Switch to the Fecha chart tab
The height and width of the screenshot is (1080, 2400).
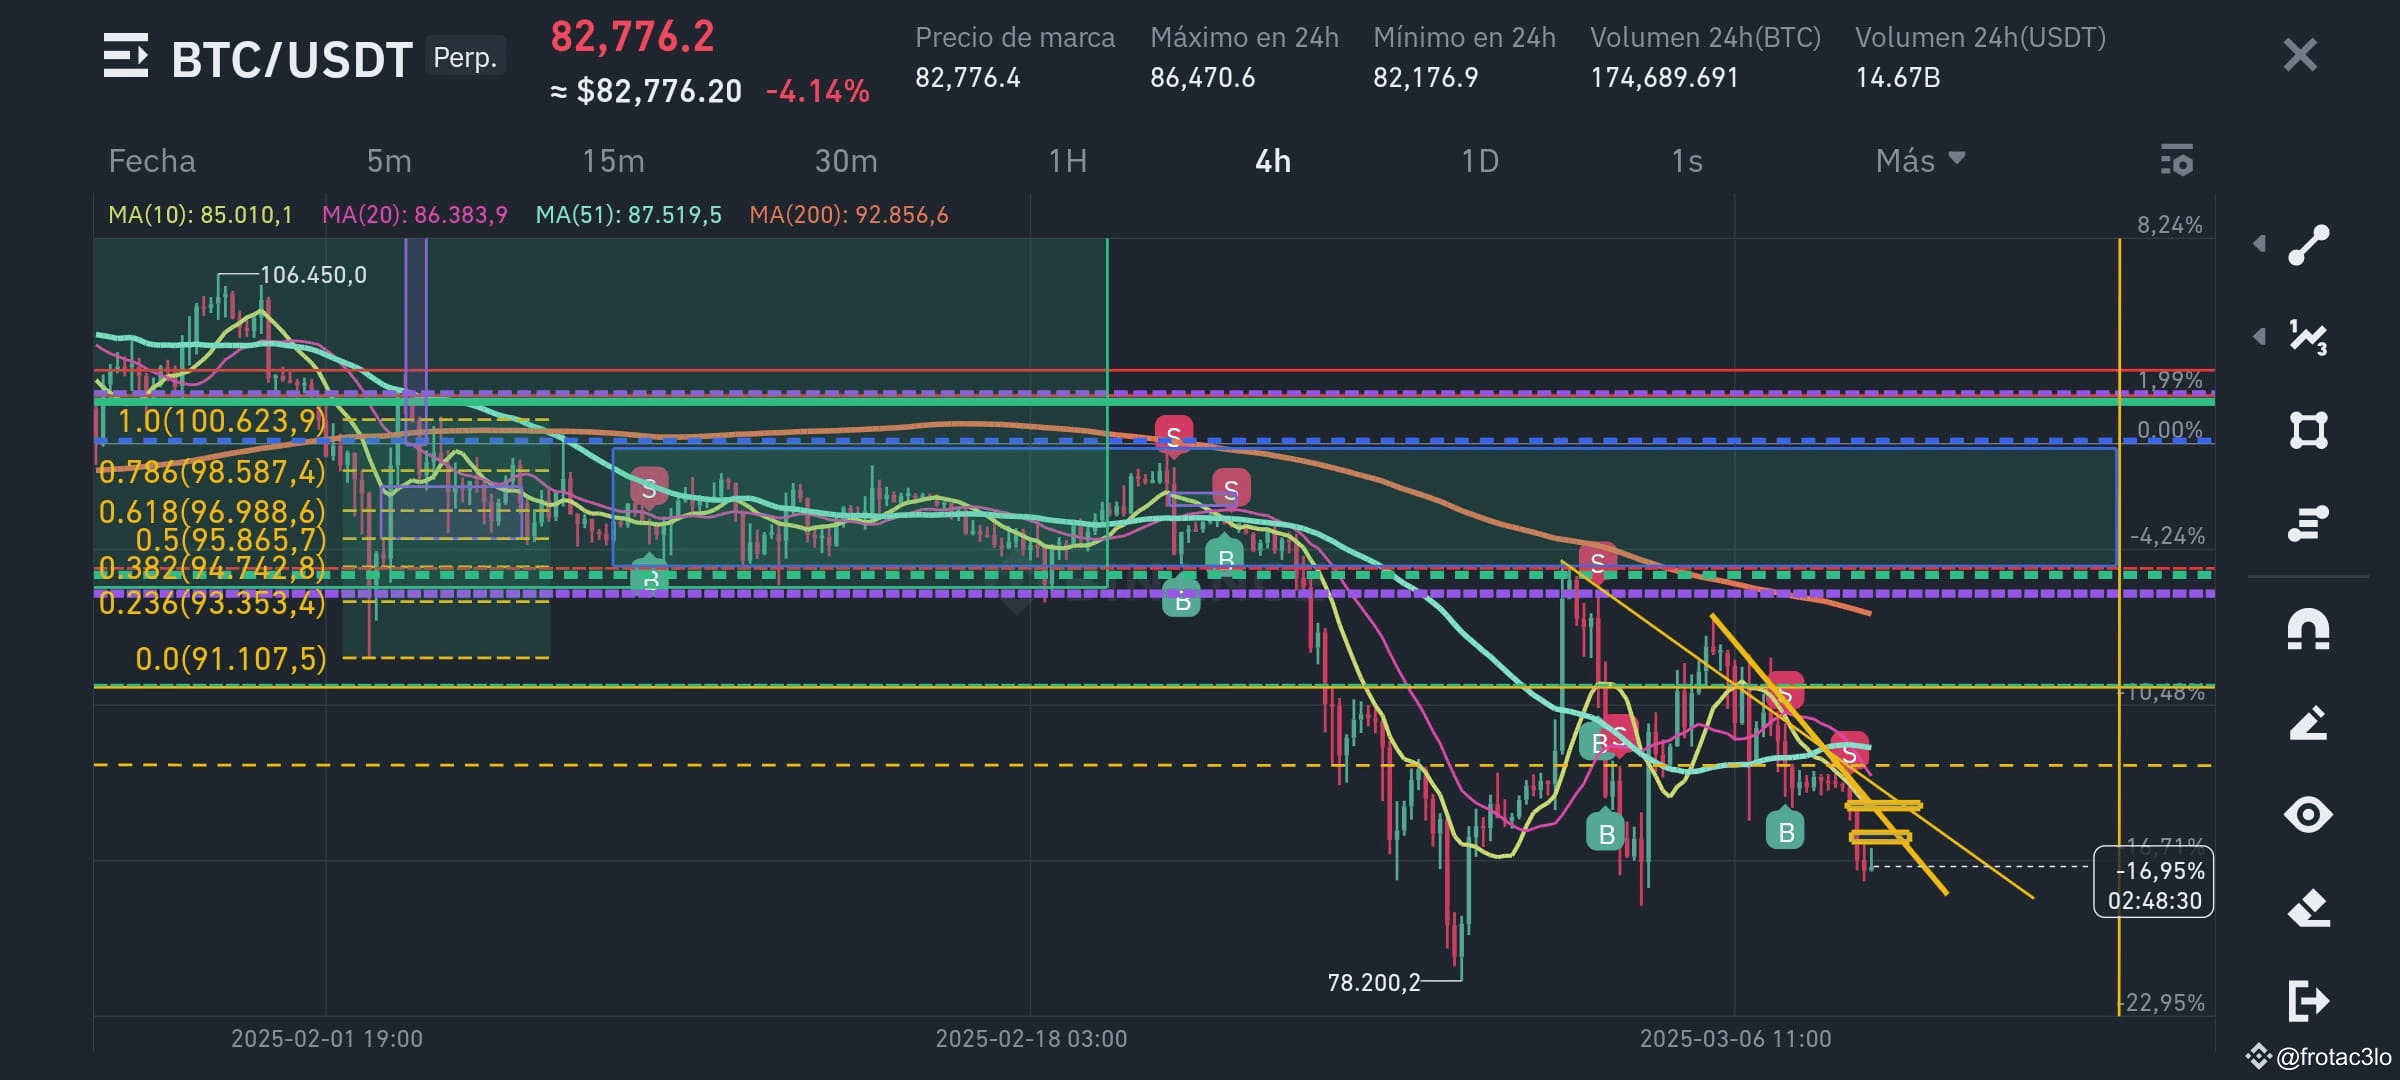[152, 161]
